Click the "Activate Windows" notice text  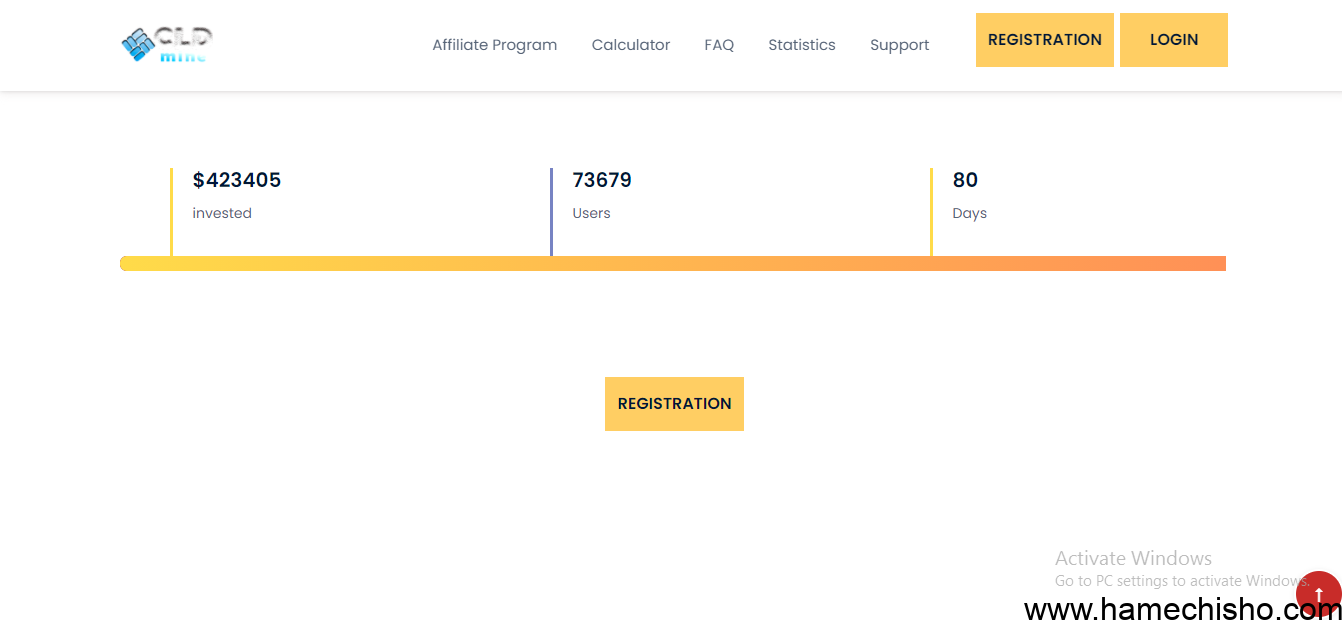click(1133, 558)
